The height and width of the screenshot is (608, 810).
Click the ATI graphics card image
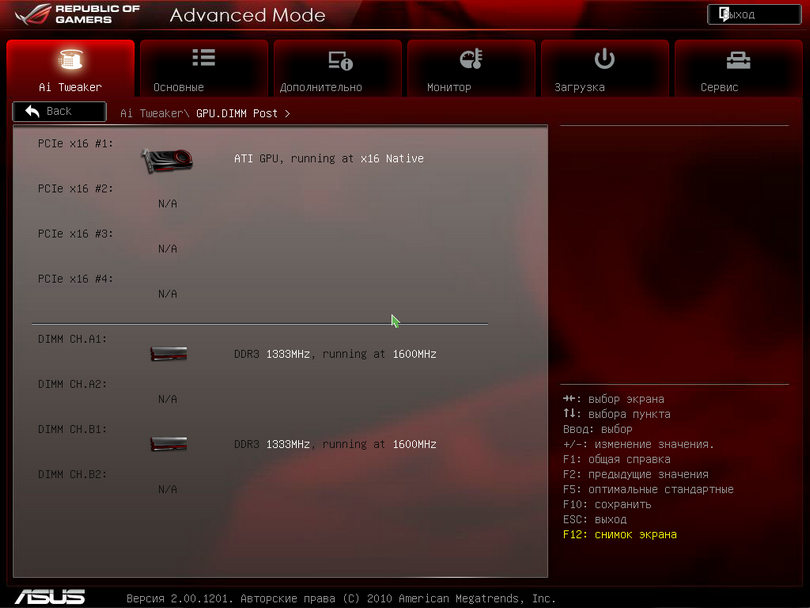tap(167, 158)
